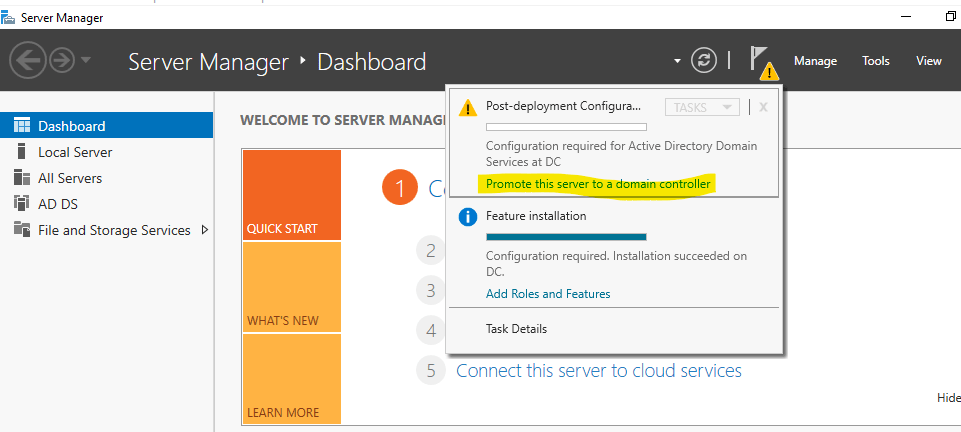Image resolution: width=961 pixels, height=432 pixels.
Task: Open navigation history dropdown arrow
Action: pos(86,61)
